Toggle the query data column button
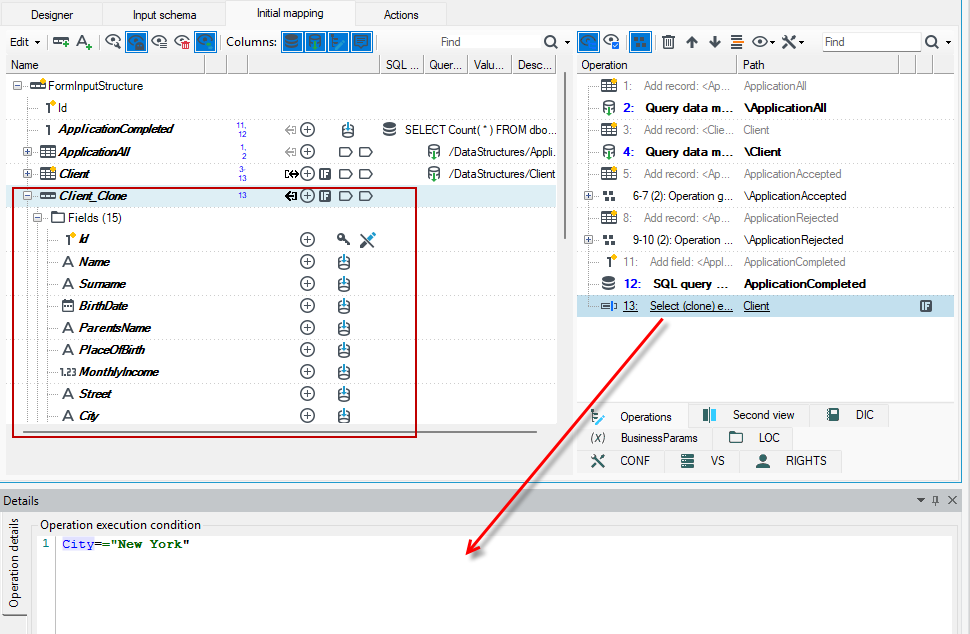Screen dimensions: 970x634 click(x=315, y=41)
